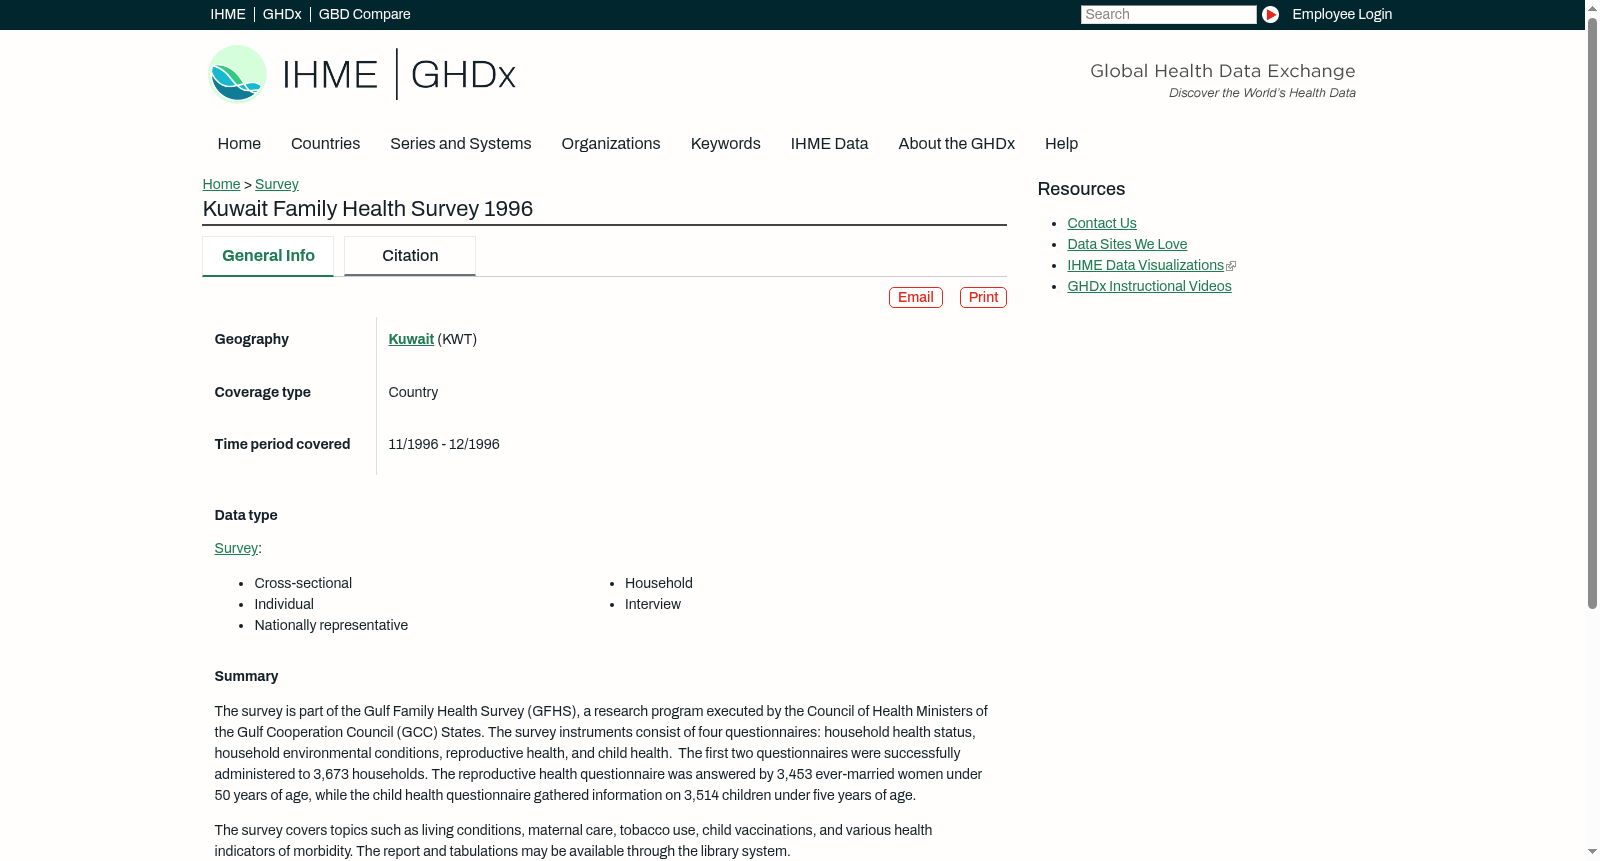The image size is (1600, 861).
Task: Open IHME Data Visualizations link
Action: [1145, 266]
